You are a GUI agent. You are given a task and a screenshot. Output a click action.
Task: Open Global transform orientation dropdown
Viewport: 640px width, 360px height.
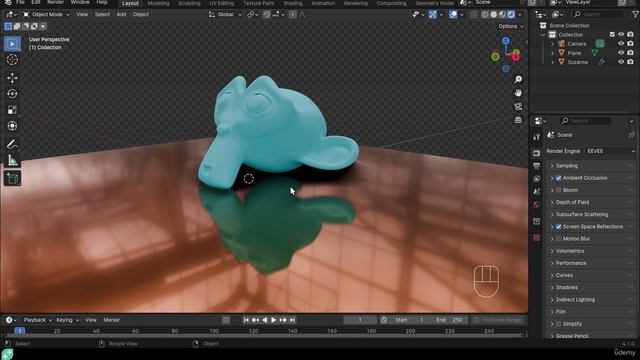coord(225,14)
